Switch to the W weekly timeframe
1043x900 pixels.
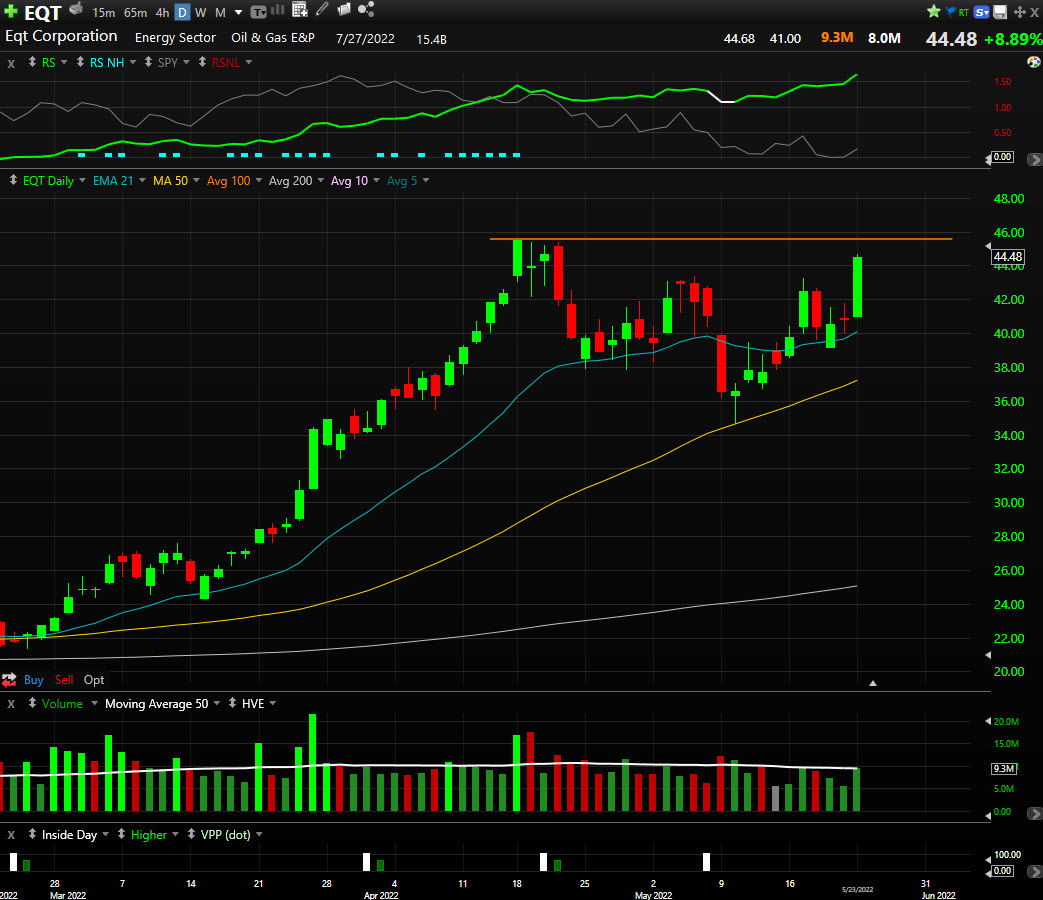pyautogui.click(x=200, y=13)
